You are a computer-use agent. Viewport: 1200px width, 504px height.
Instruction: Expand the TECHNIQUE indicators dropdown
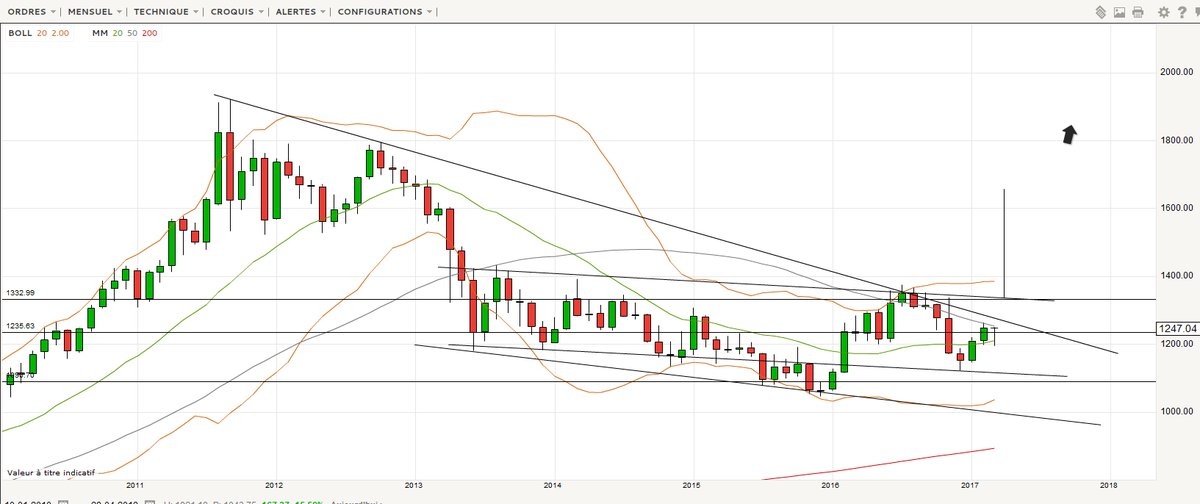coord(166,12)
